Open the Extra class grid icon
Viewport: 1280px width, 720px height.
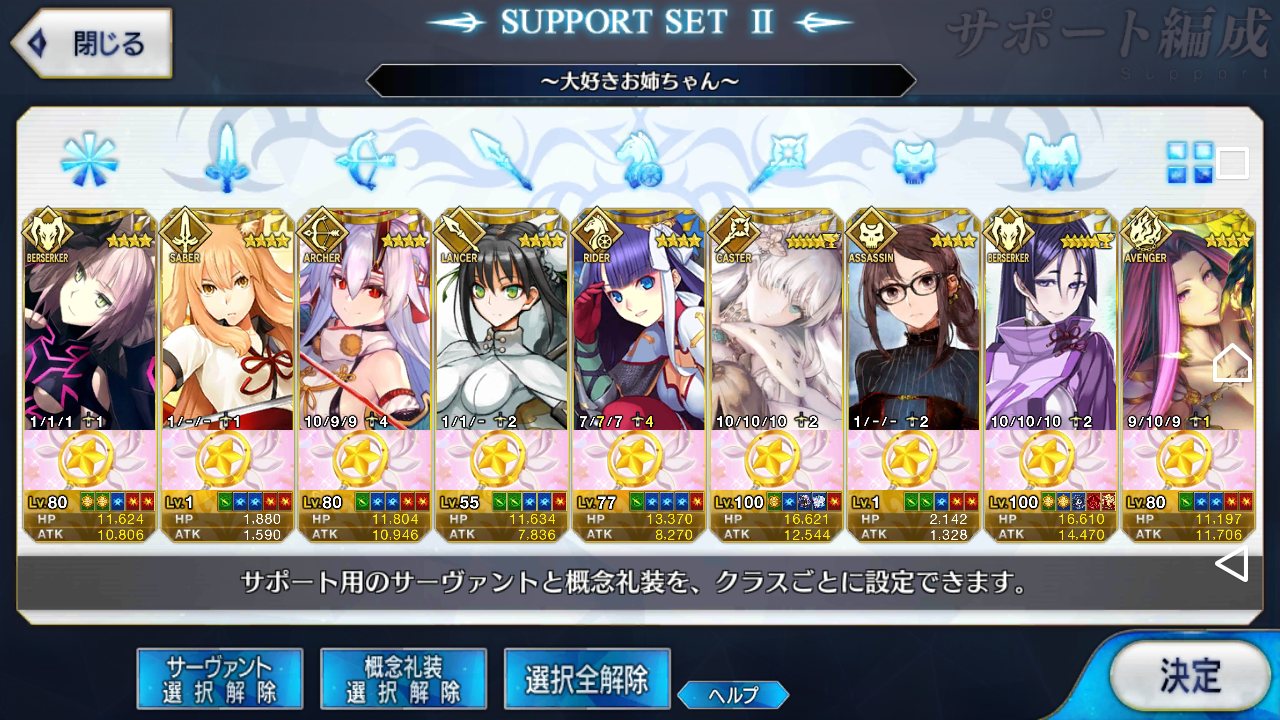[1190, 162]
